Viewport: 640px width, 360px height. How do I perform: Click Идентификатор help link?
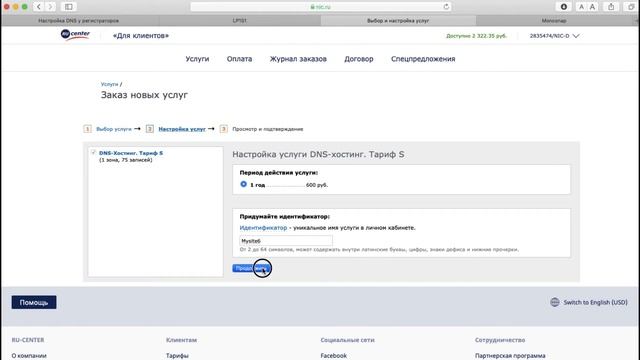263,228
